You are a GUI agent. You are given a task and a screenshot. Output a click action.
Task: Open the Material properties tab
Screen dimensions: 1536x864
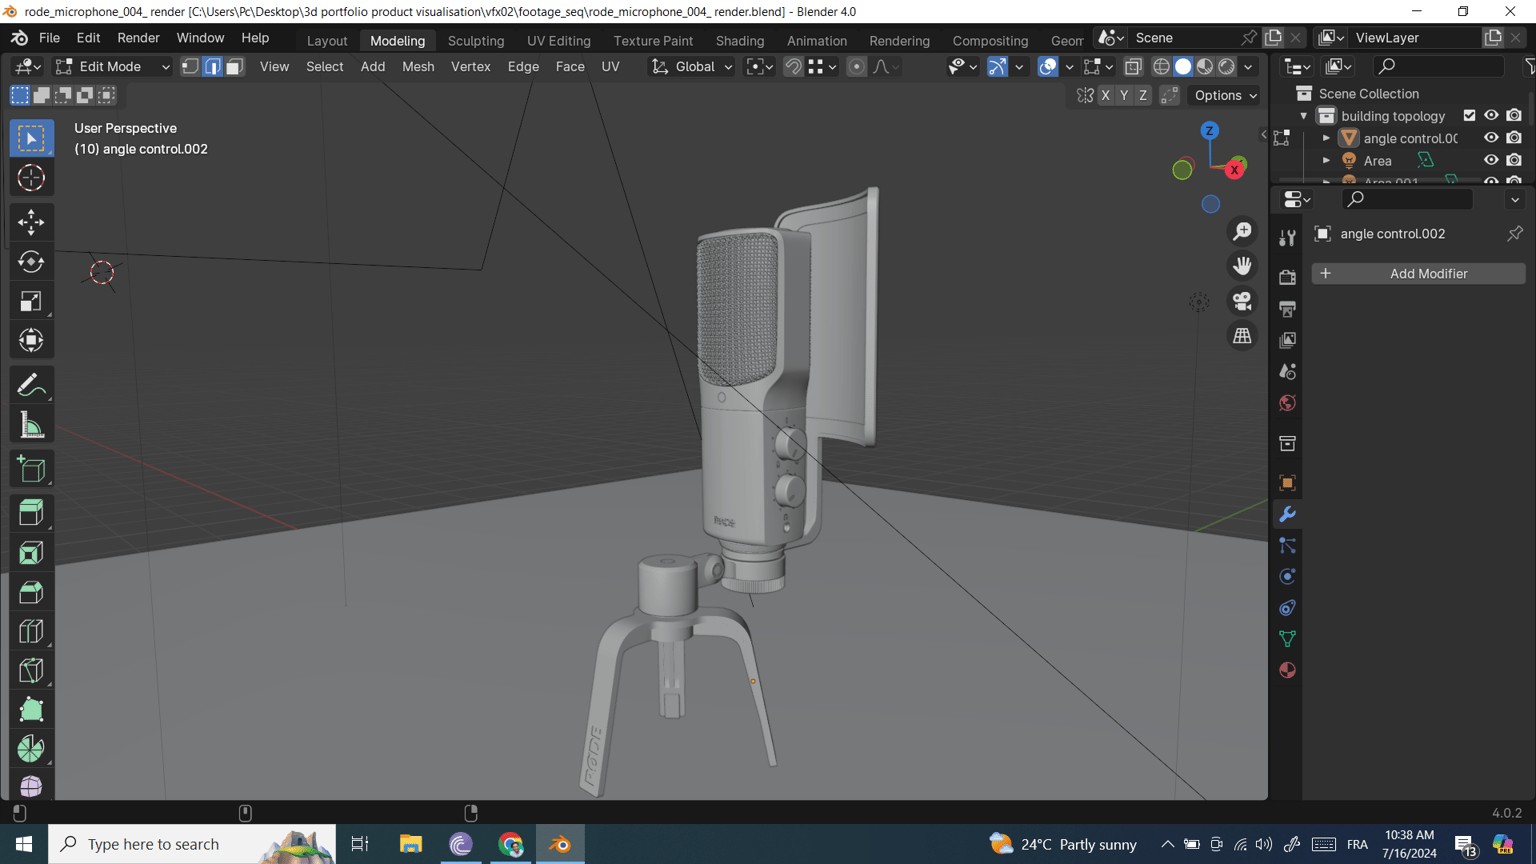pos(1287,670)
